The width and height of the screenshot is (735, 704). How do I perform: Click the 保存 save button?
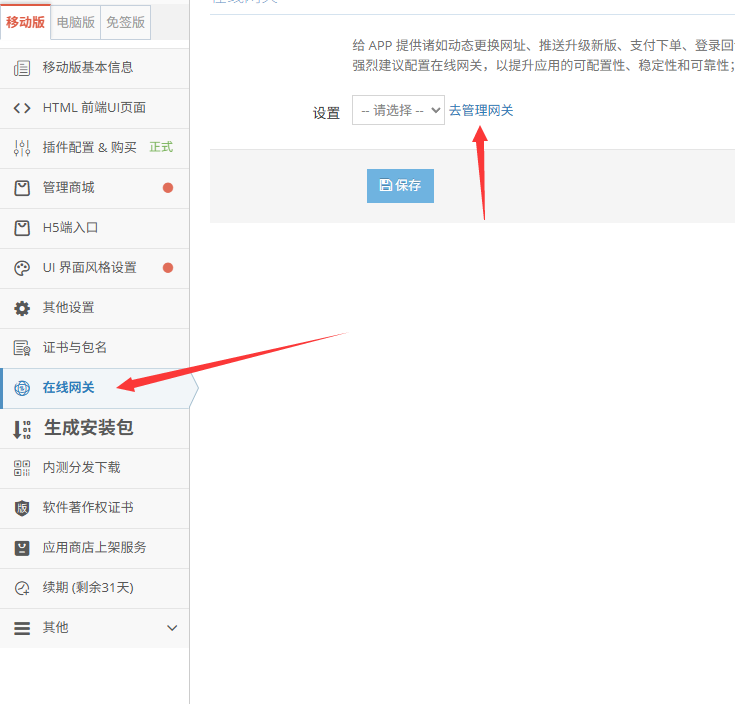(400, 186)
